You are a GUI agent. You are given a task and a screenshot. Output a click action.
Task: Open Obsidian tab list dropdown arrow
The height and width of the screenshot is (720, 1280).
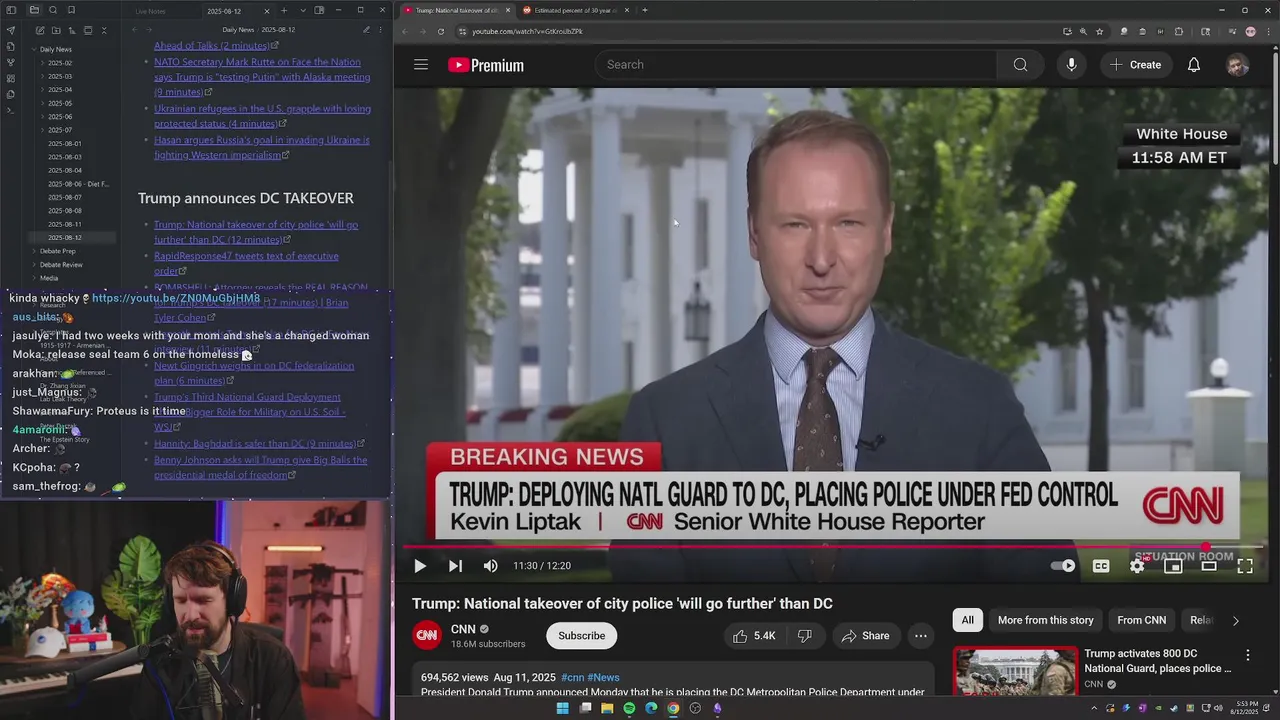point(301,10)
